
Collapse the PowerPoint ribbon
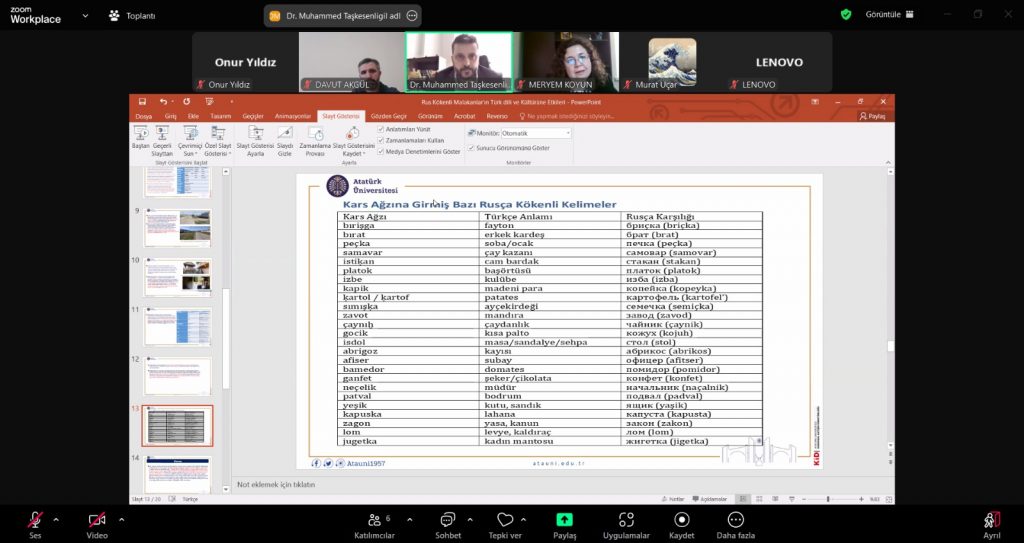click(888, 161)
